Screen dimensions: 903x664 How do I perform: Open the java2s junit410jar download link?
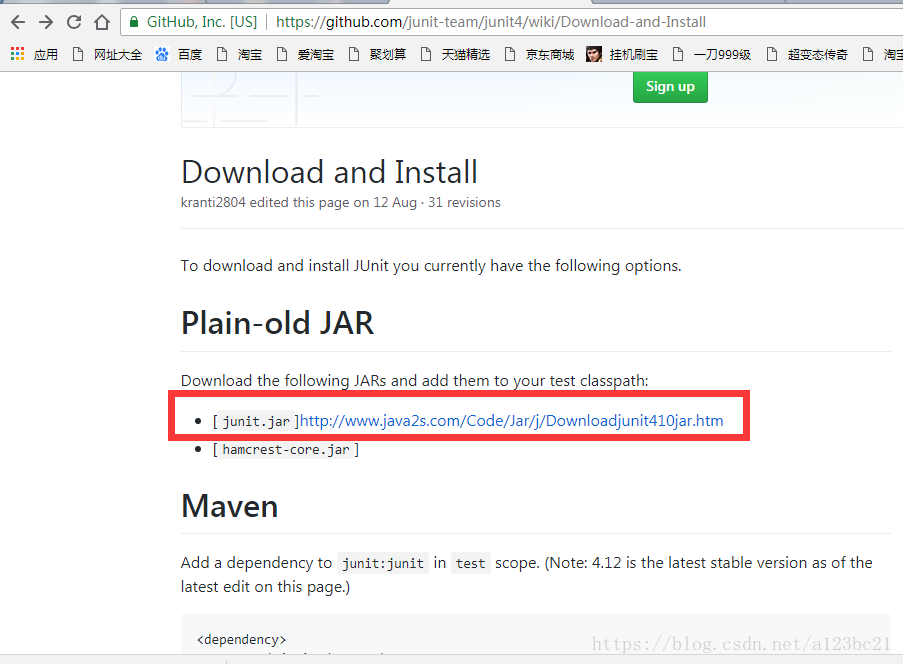point(511,421)
